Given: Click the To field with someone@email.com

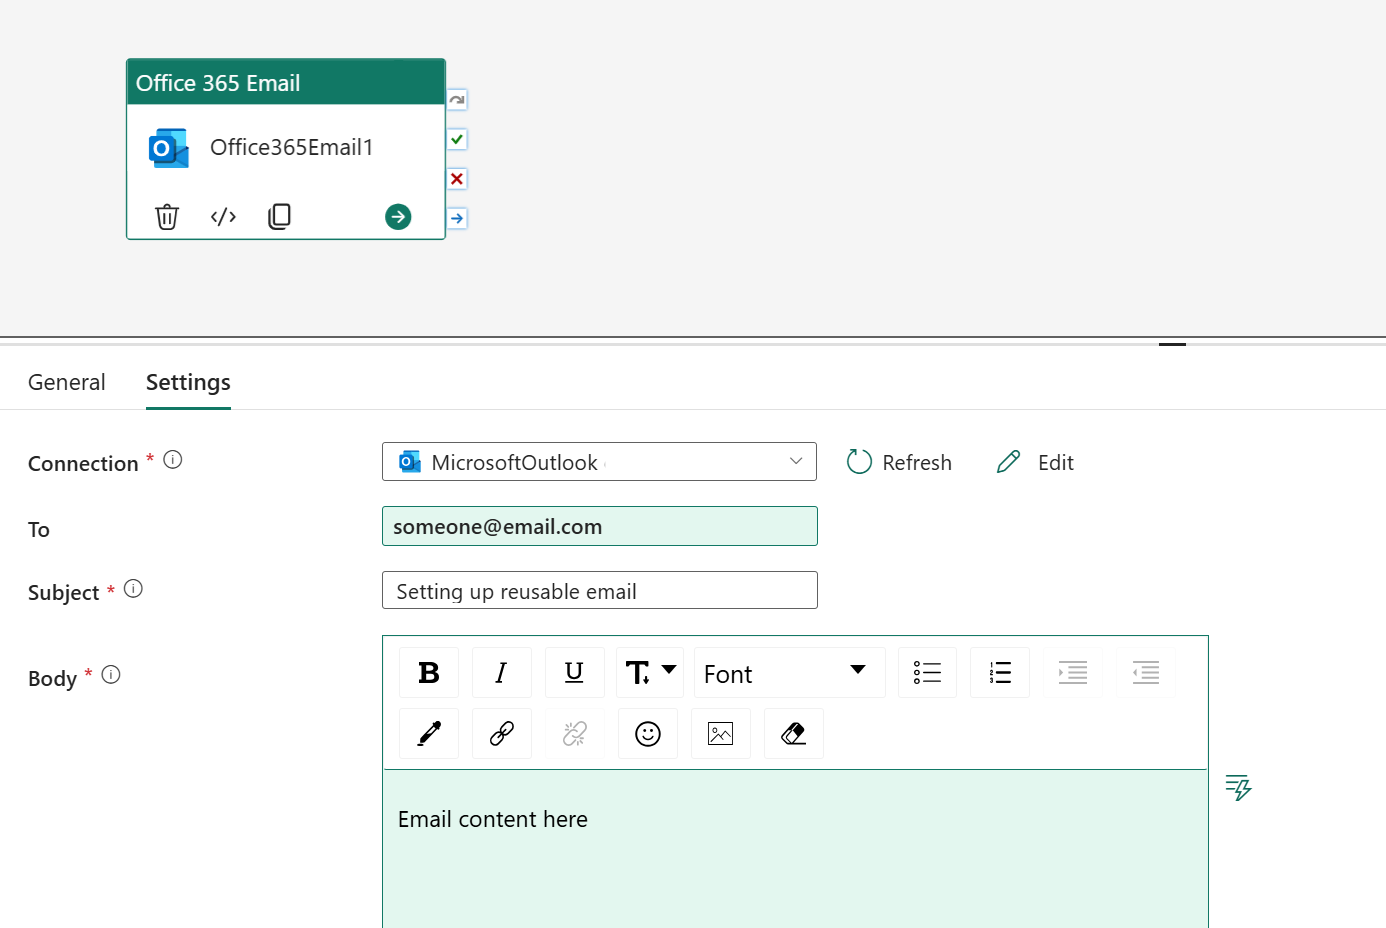Looking at the screenshot, I should (x=599, y=526).
